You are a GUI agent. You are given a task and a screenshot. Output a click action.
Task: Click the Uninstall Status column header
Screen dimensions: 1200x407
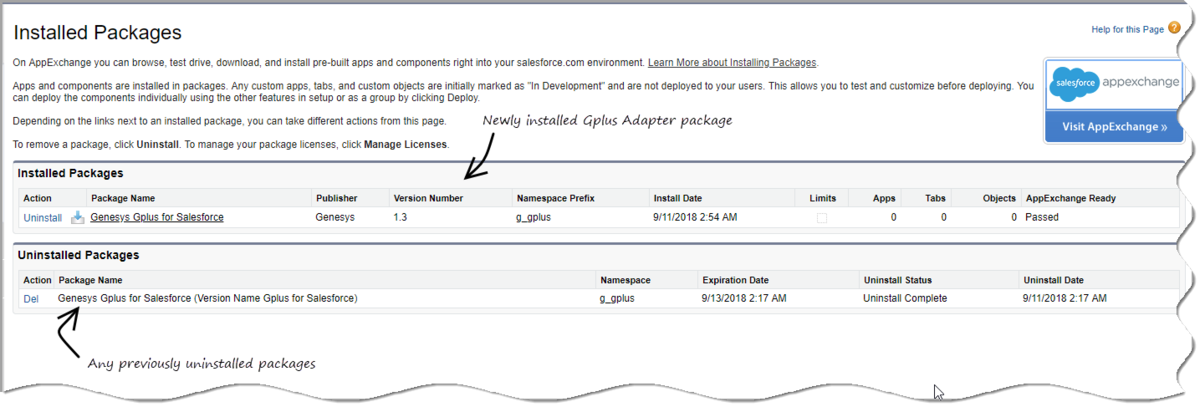pos(899,281)
